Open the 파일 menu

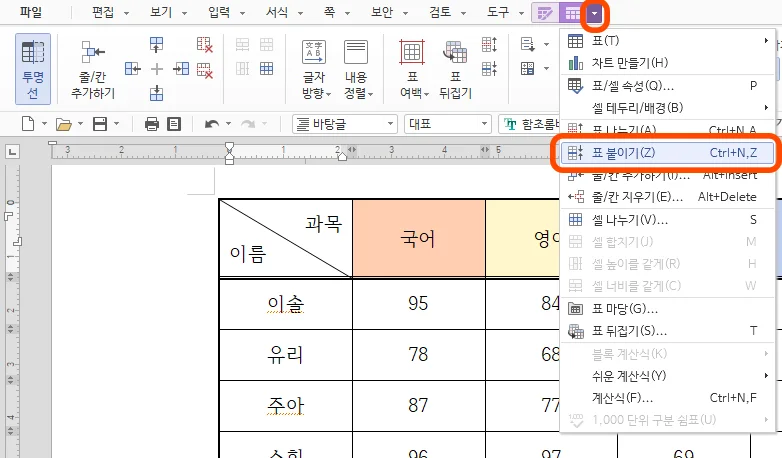point(31,12)
